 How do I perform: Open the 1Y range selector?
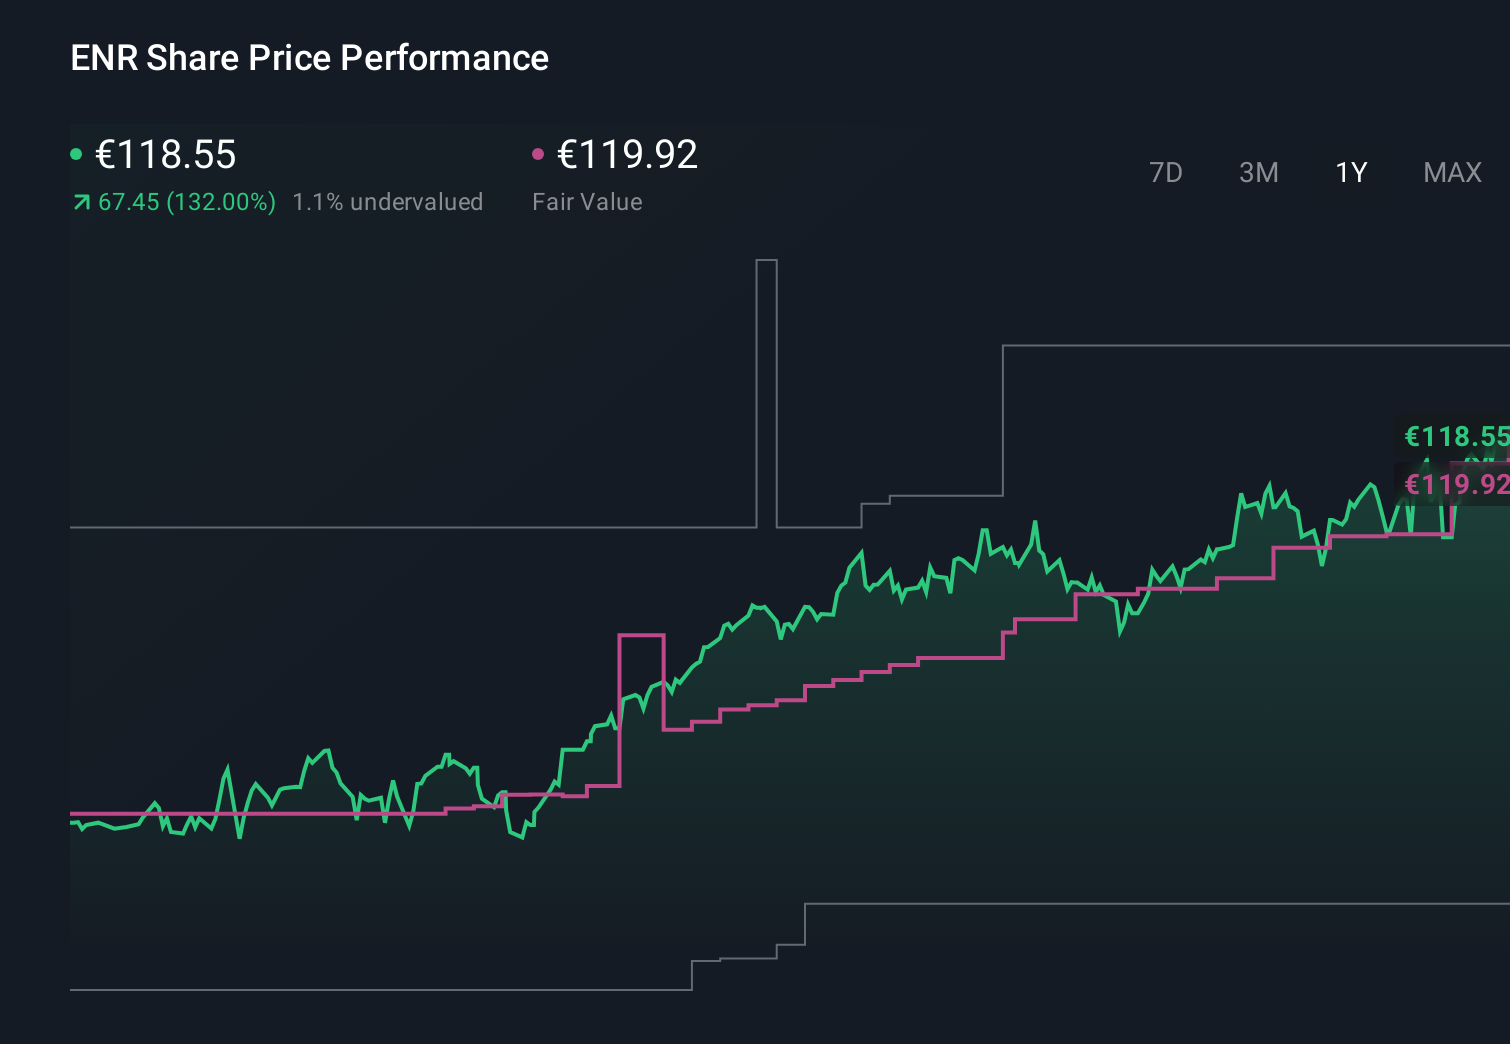coord(1350,172)
